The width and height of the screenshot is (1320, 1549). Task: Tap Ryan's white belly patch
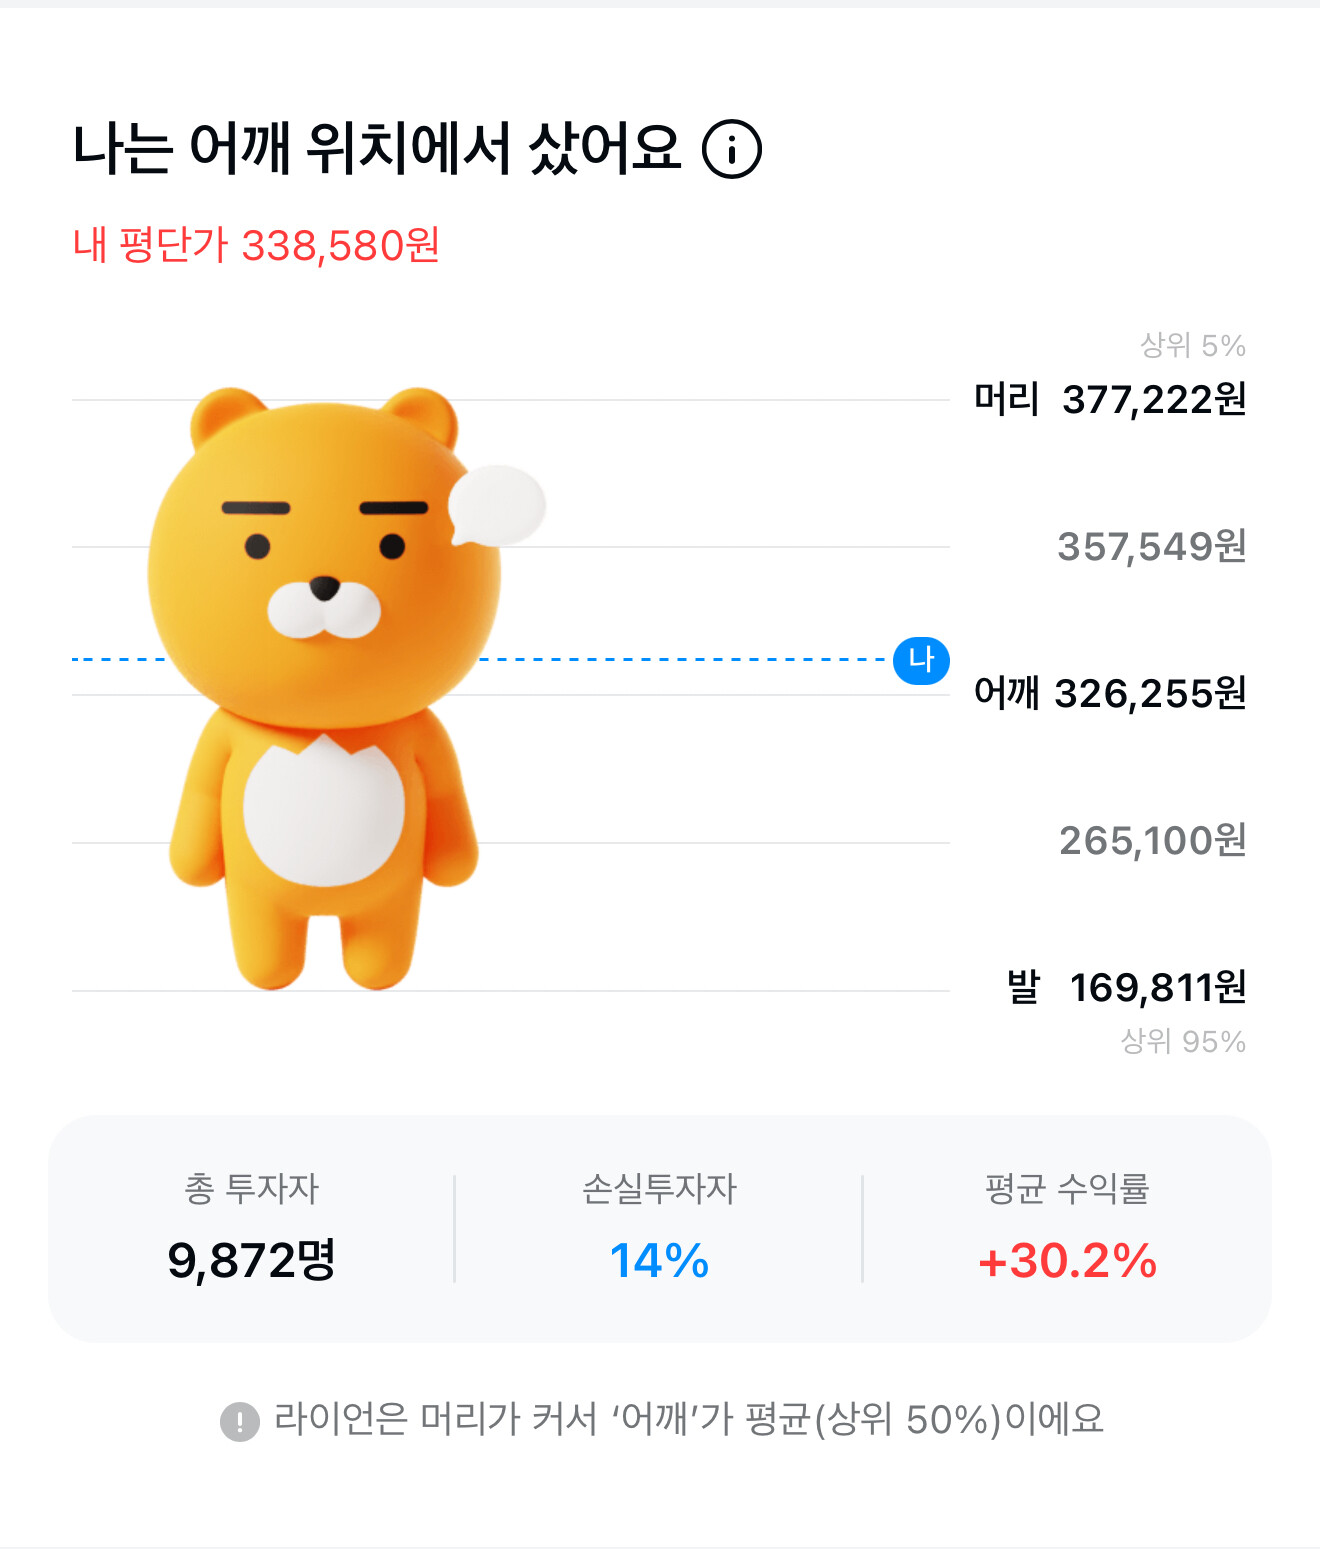click(323, 812)
